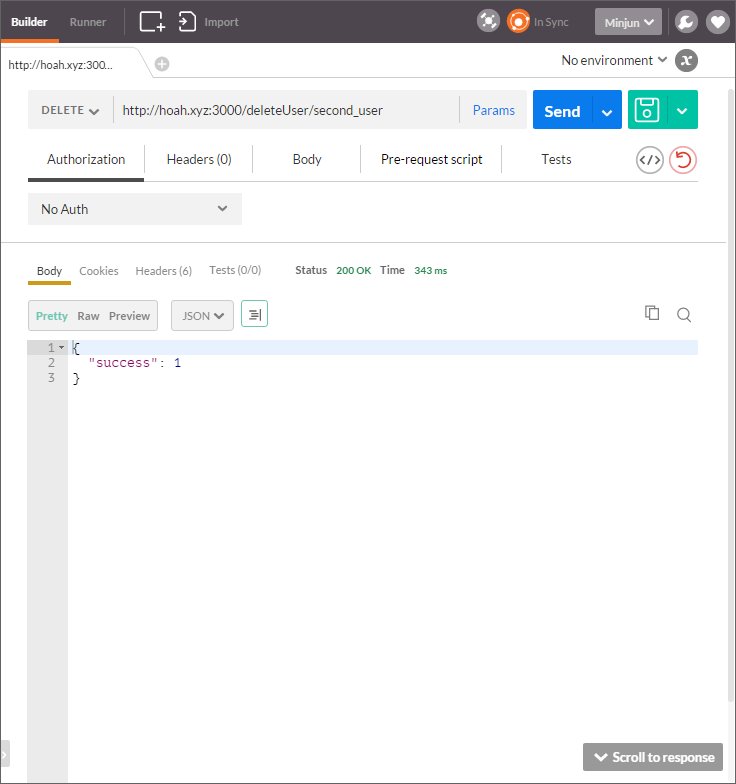Open the JSON format dropdown
This screenshot has height=784, width=736.
click(x=202, y=316)
